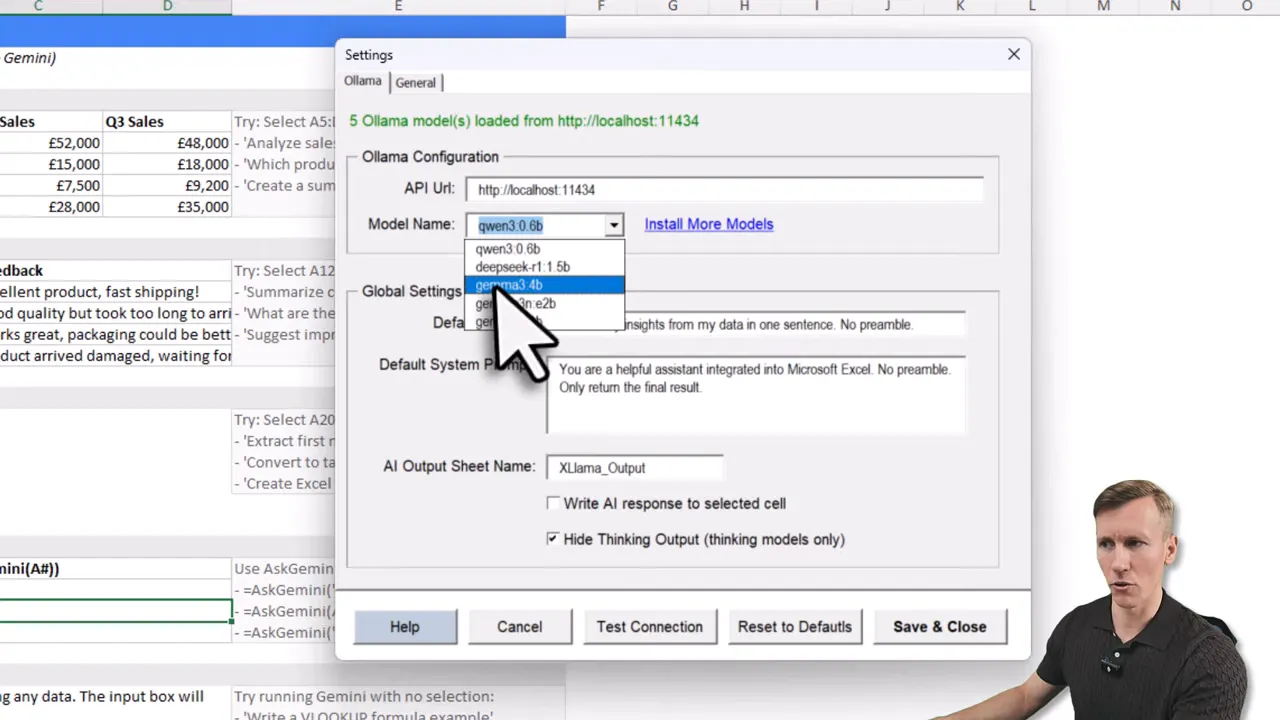Disable Hide Thinking Output checkbox
Image resolution: width=1280 pixels, height=720 pixels.
[x=553, y=539]
